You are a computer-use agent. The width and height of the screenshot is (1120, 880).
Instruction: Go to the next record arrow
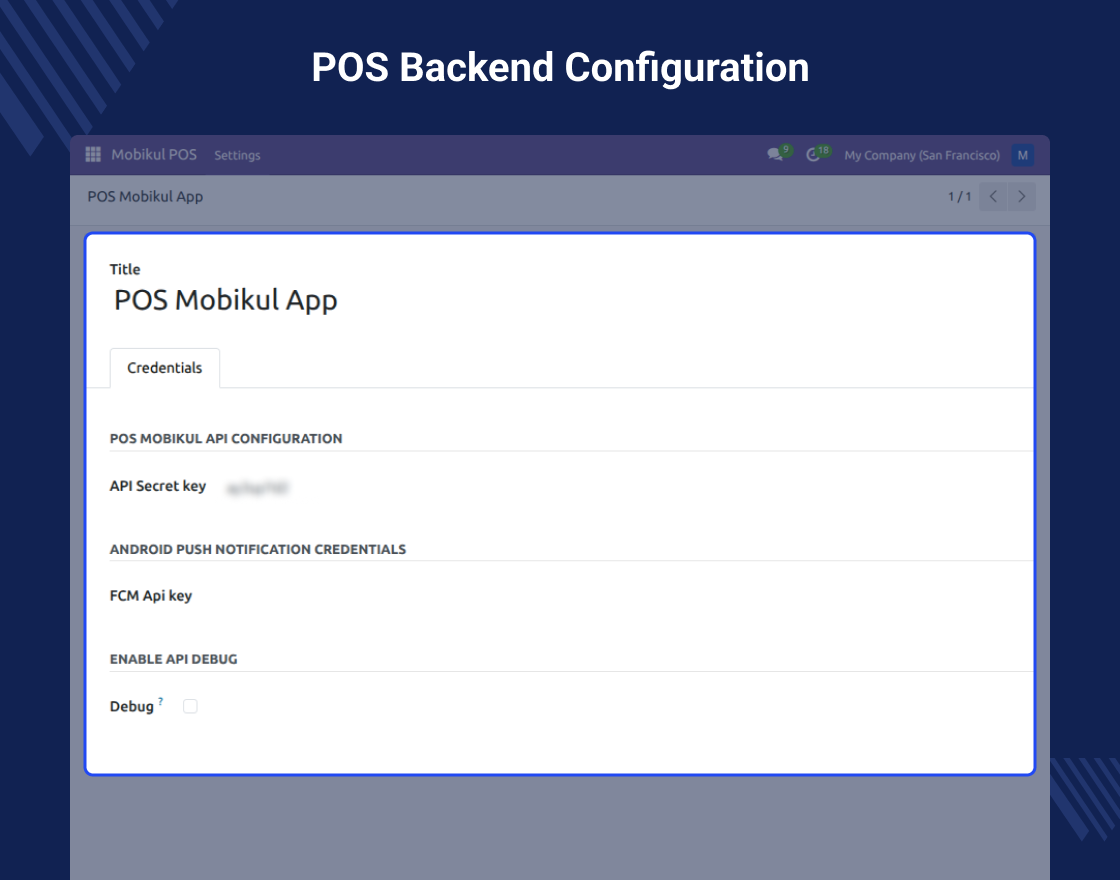pyautogui.click(x=1021, y=196)
